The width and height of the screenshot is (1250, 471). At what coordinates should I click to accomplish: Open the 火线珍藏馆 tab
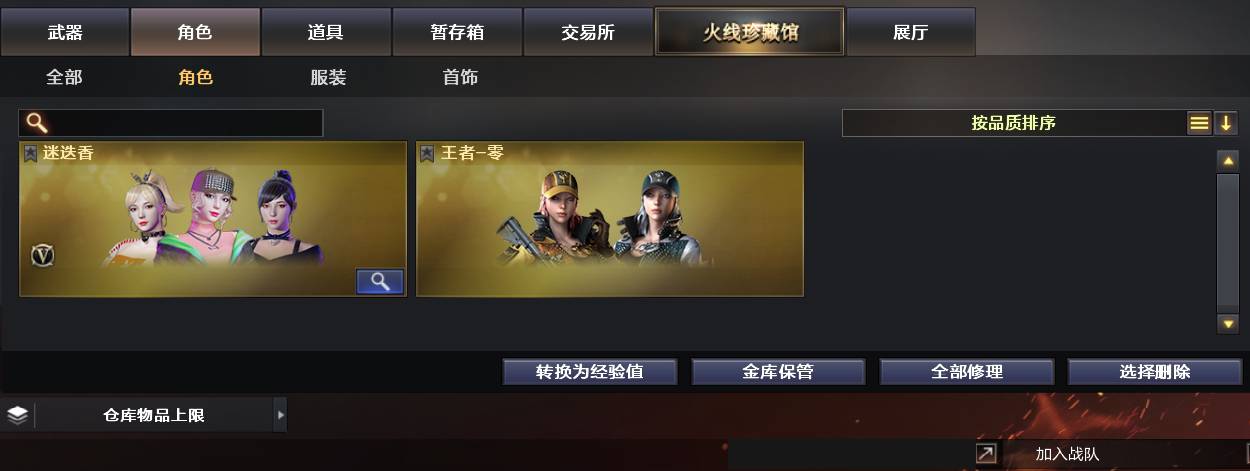coord(750,32)
